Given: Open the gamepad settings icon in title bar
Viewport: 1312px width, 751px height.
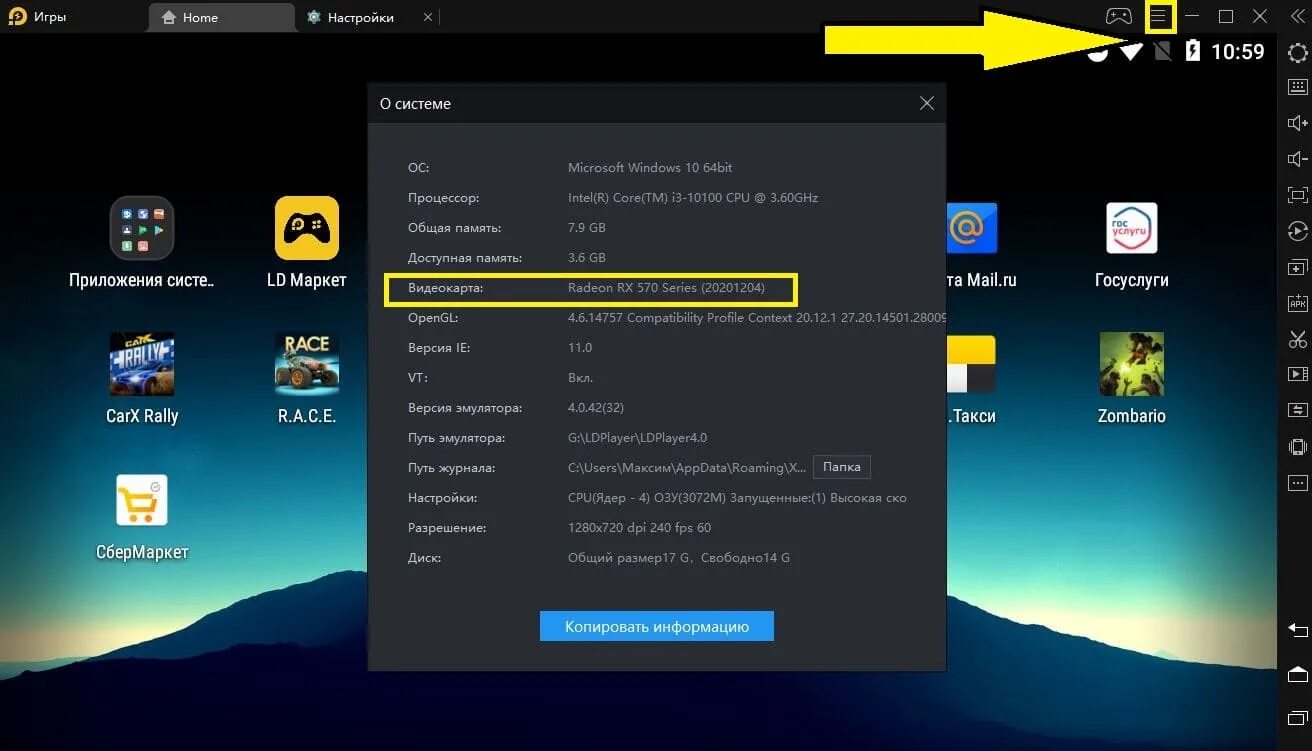Looking at the screenshot, I should pos(1118,17).
